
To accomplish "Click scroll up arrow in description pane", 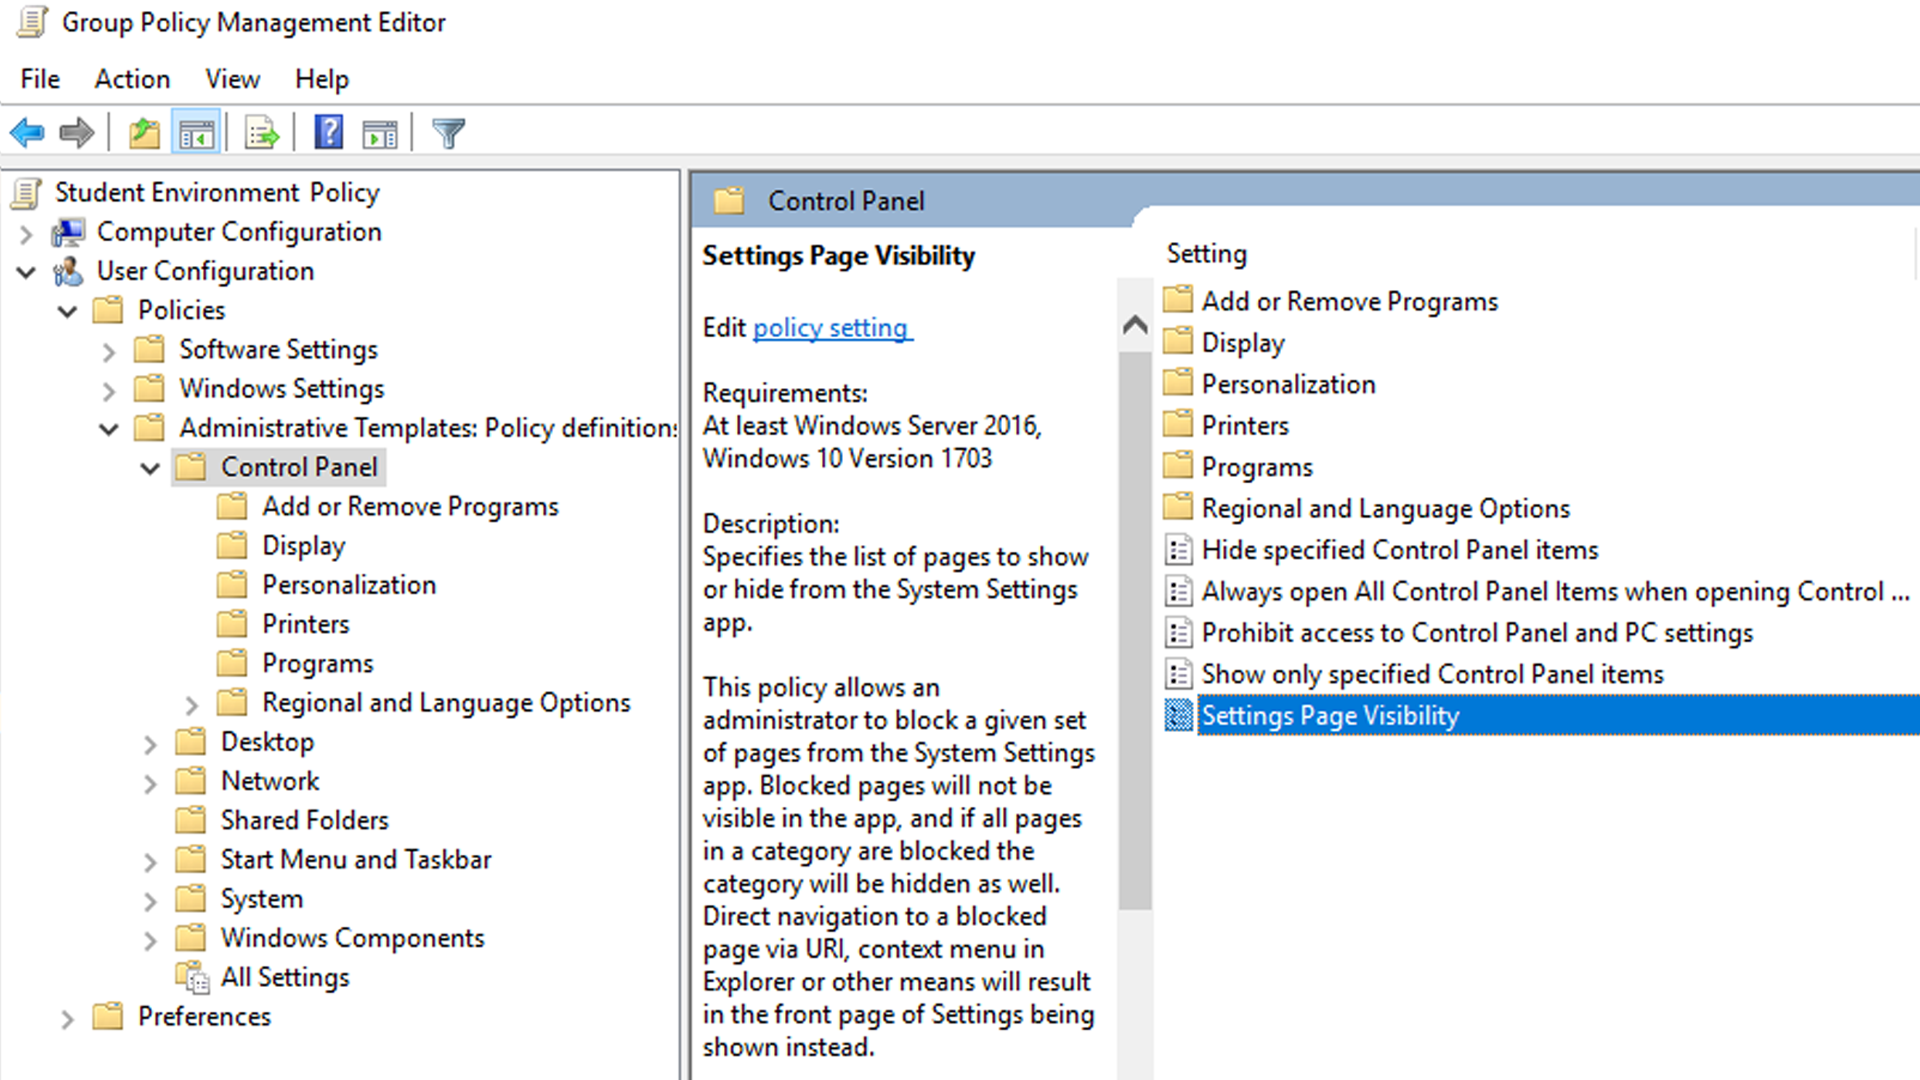I will click(1135, 324).
